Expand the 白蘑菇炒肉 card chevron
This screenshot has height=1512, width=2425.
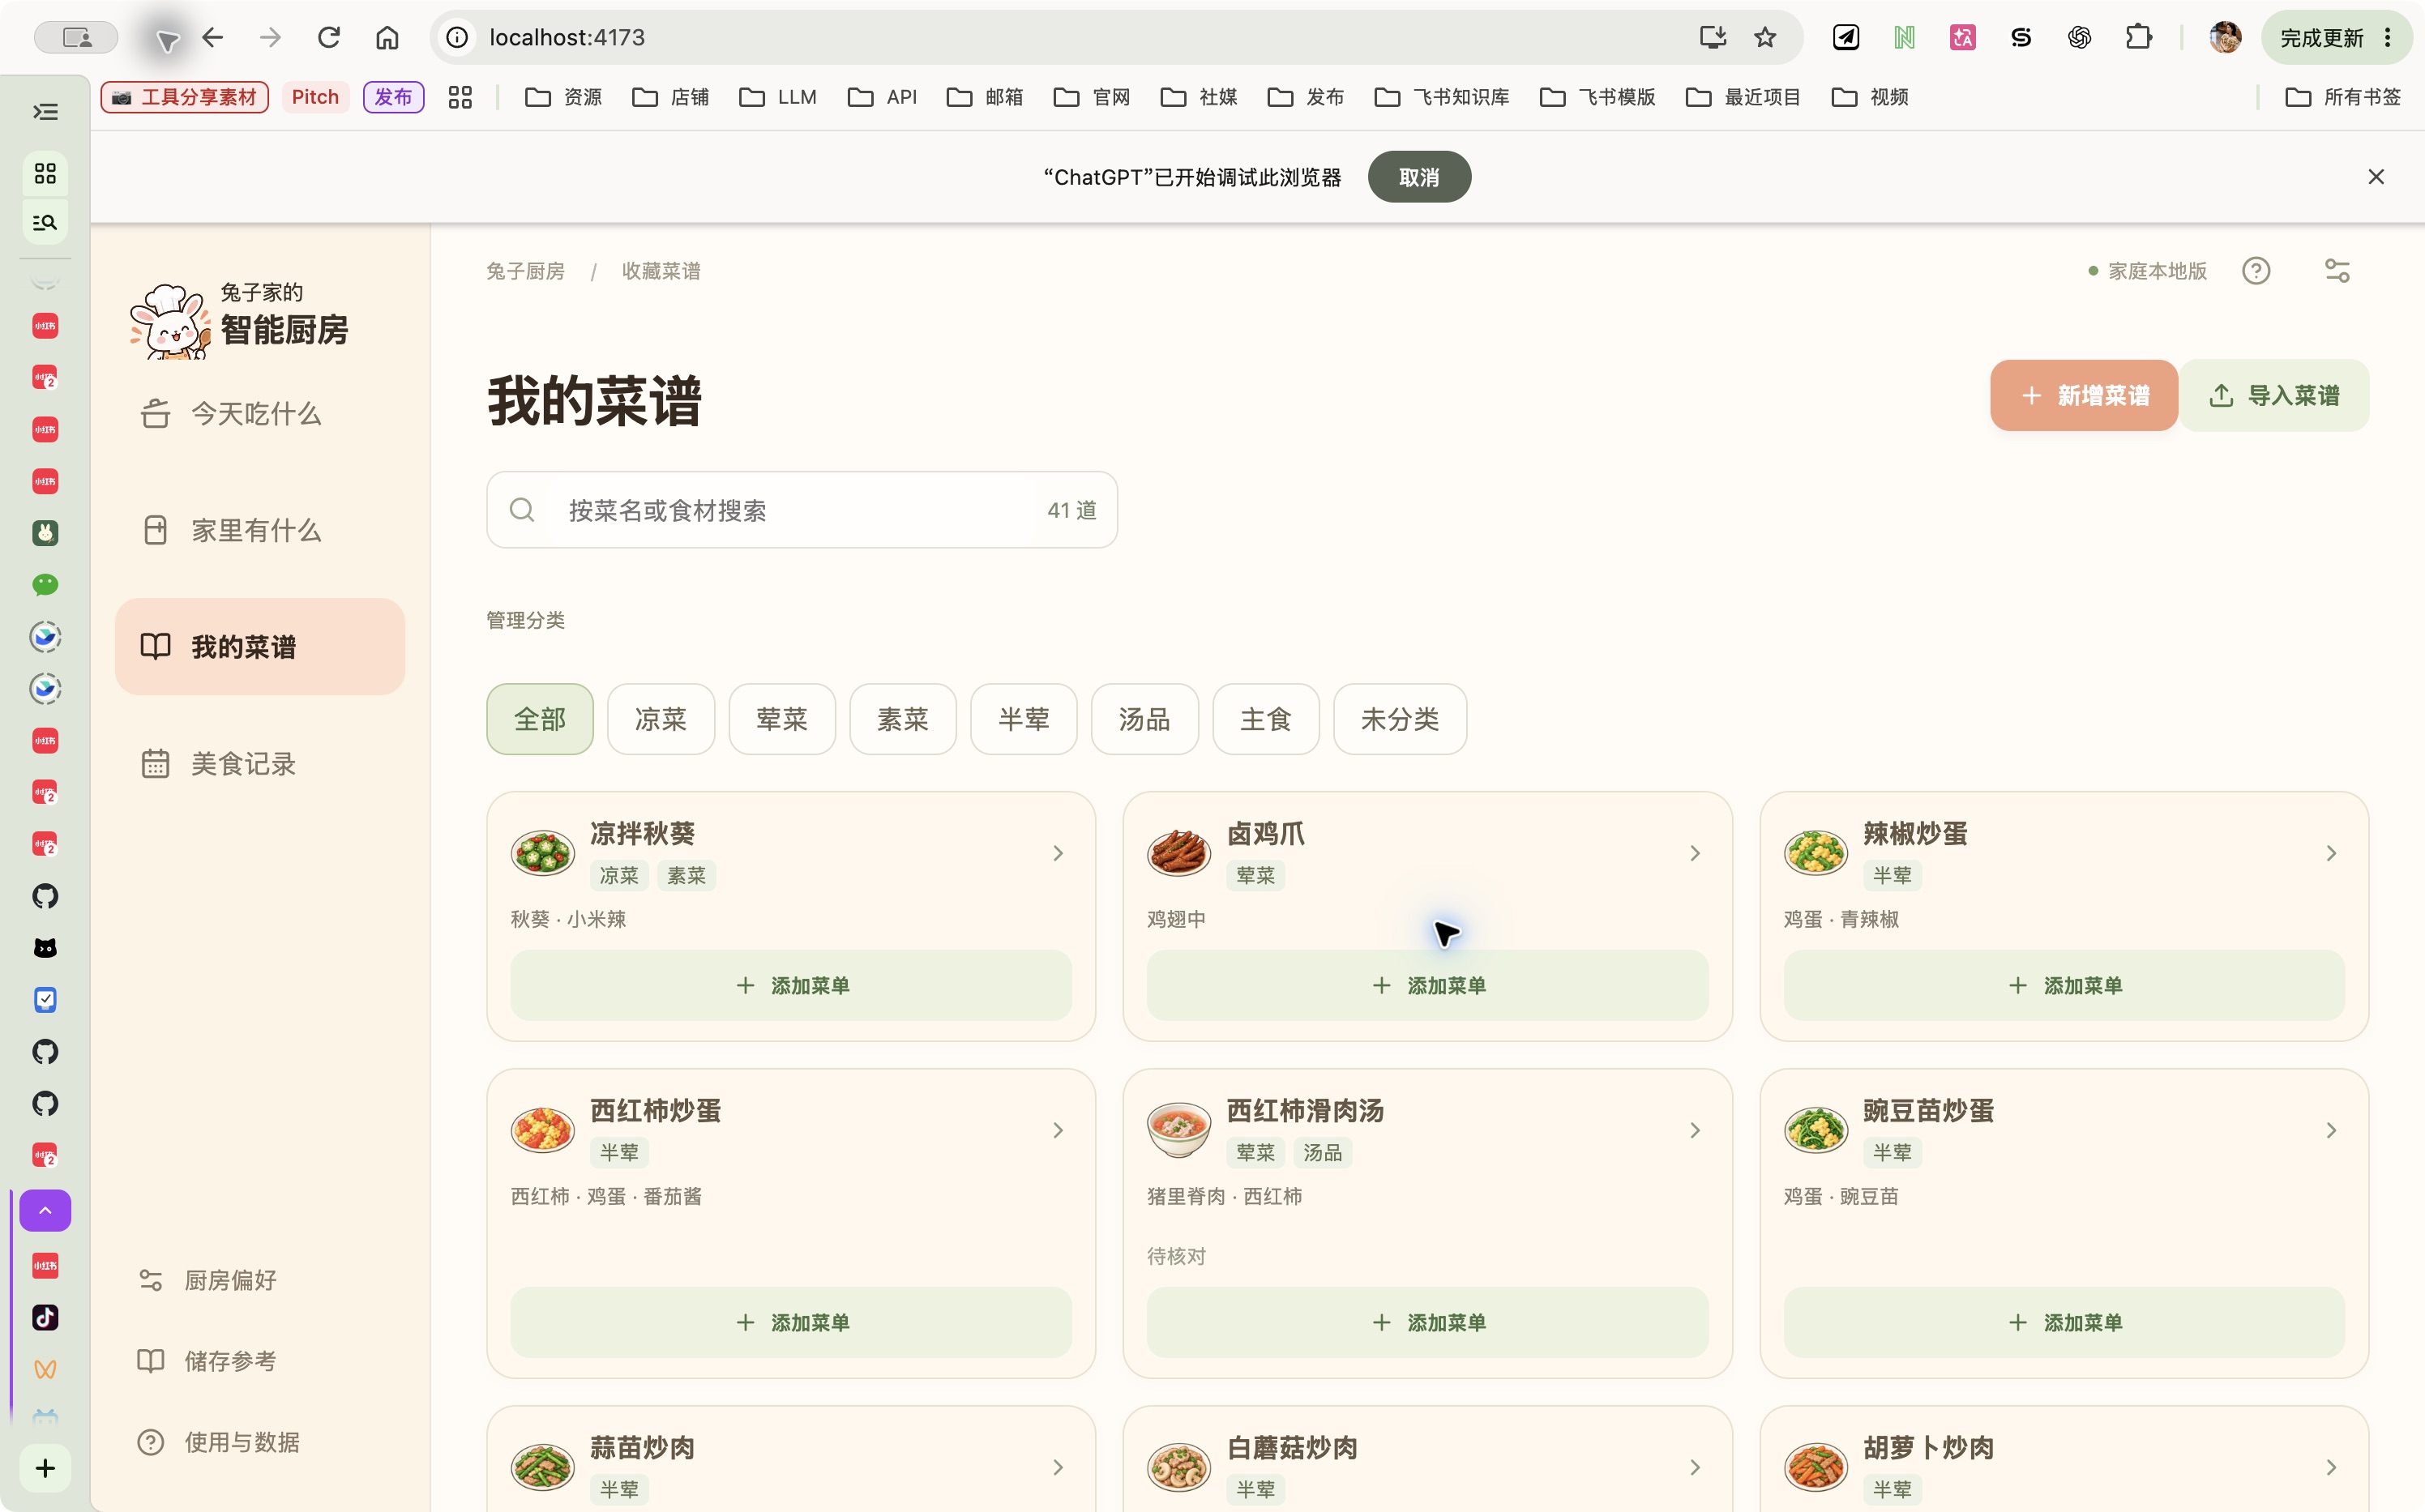pyautogui.click(x=1695, y=1467)
